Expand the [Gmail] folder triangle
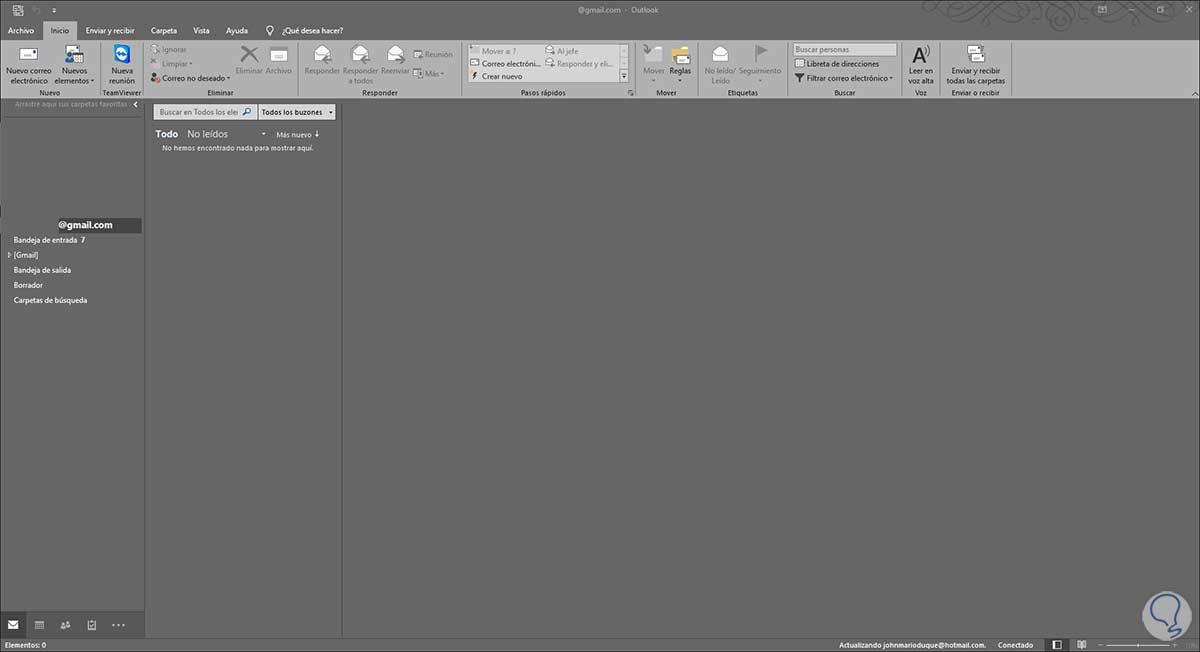Screen dimensions: 1200x652 [8, 255]
